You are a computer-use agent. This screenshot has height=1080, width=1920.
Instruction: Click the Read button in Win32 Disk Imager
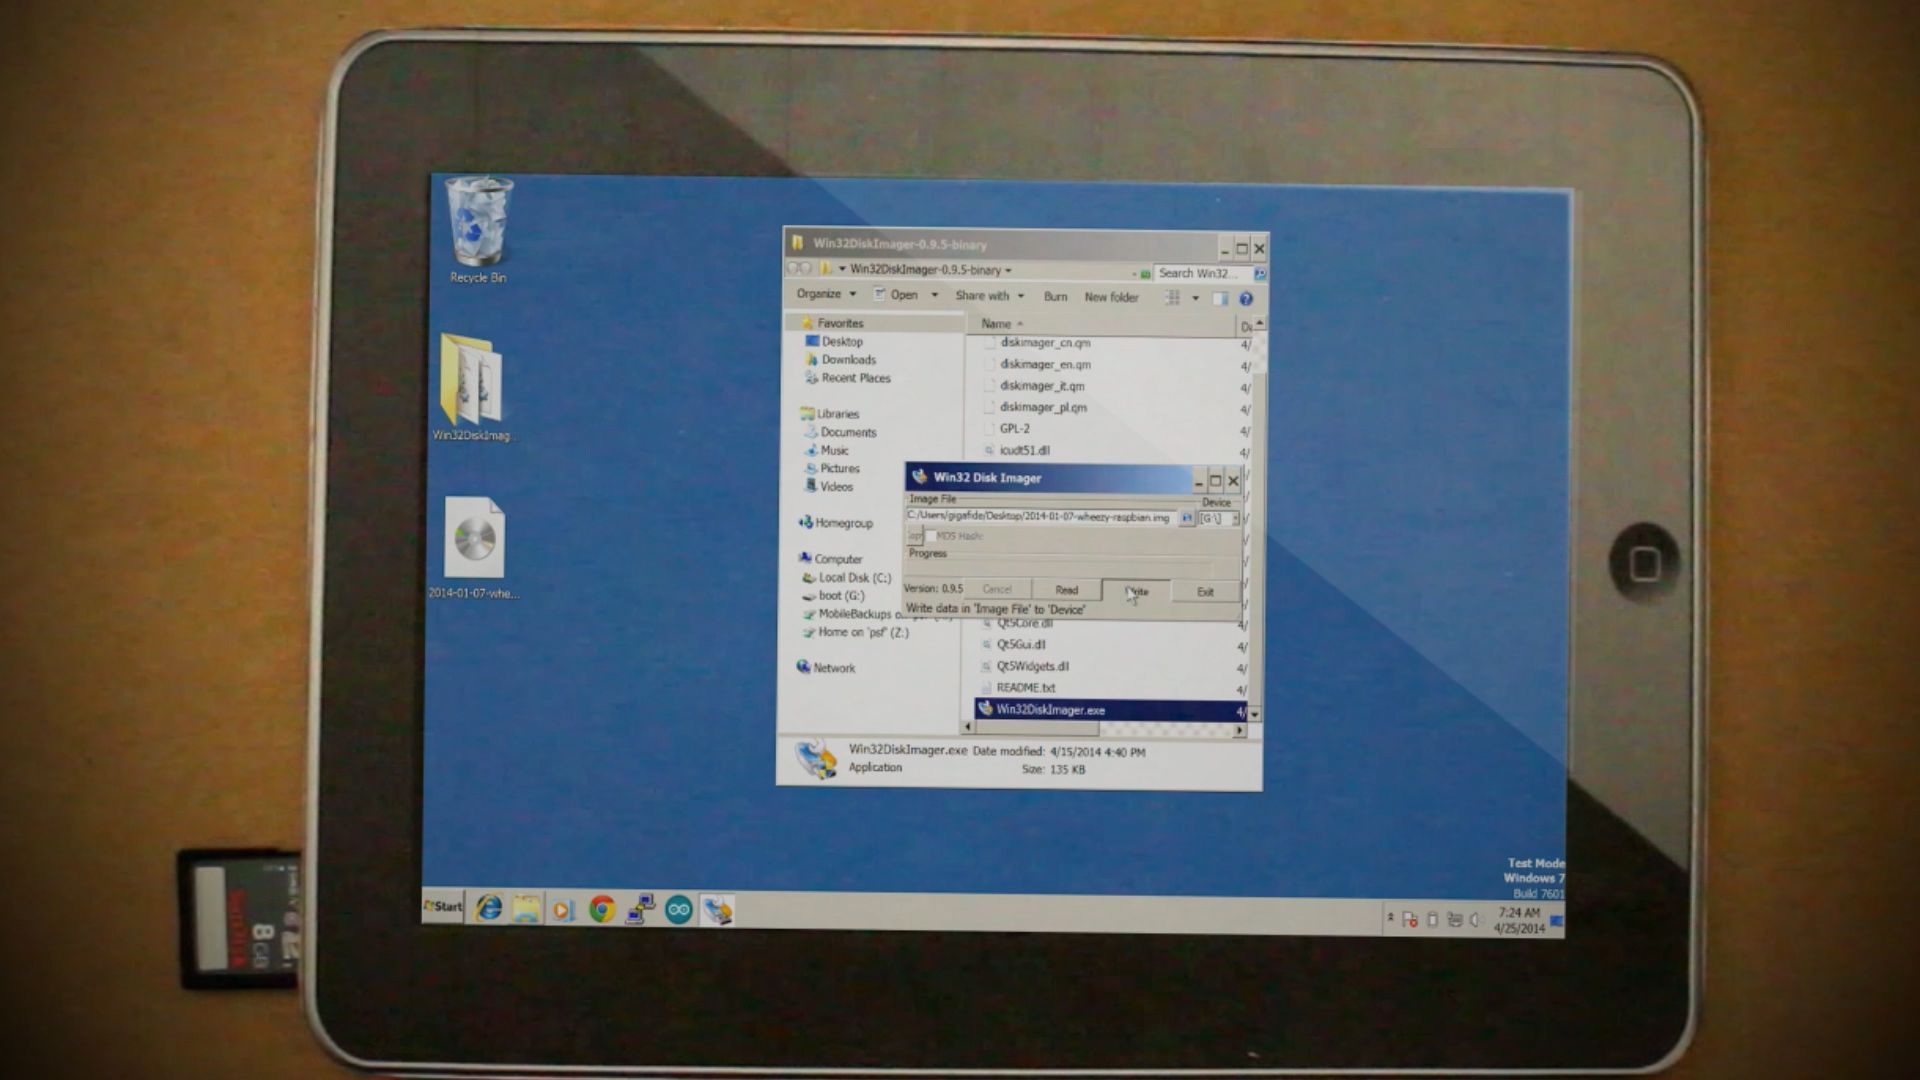(x=1066, y=590)
